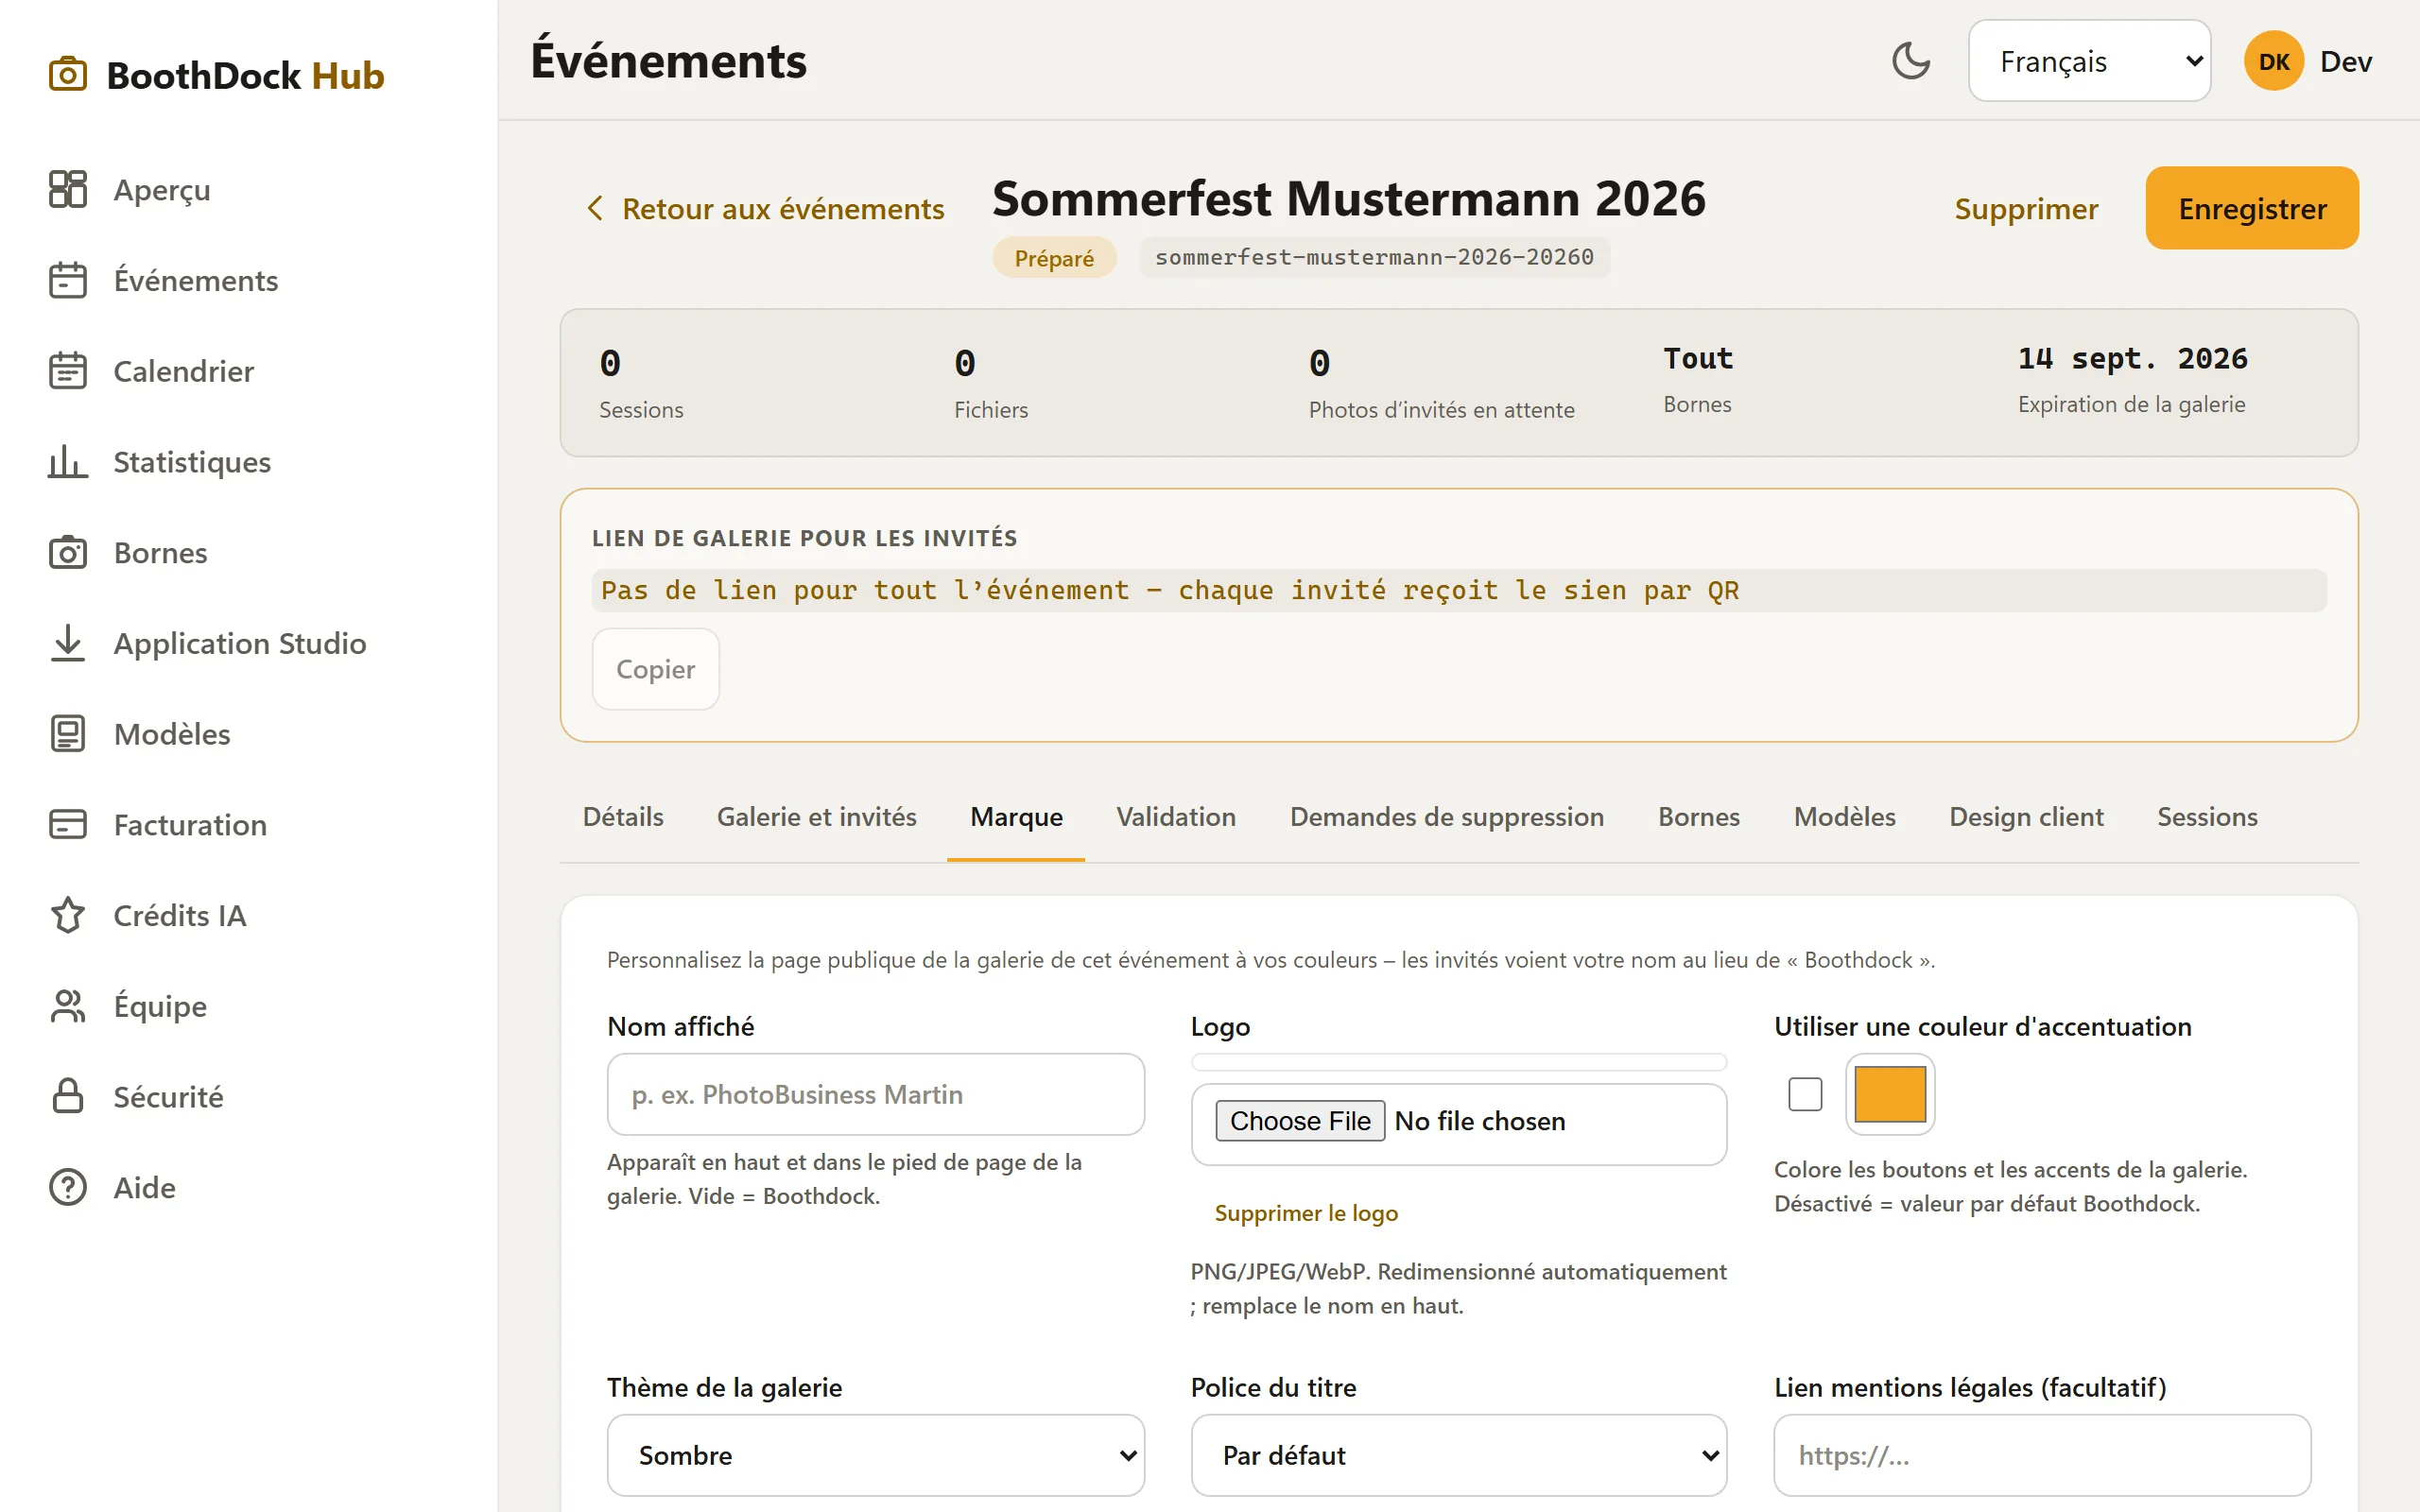2420x1512 pixels.
Task: Open the Aide question mark icon
Action: pyautogui.click(x=67, y=1187)
